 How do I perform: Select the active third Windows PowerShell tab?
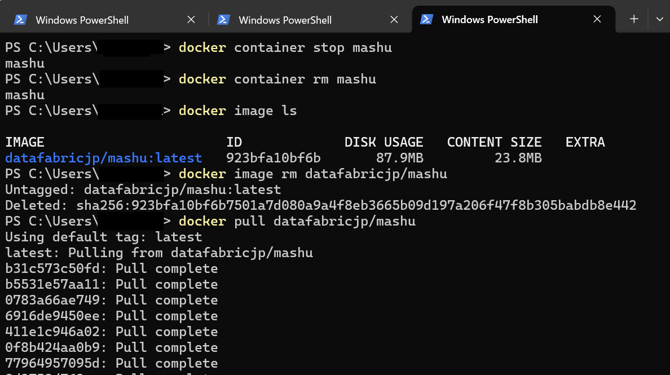point(514,20)
